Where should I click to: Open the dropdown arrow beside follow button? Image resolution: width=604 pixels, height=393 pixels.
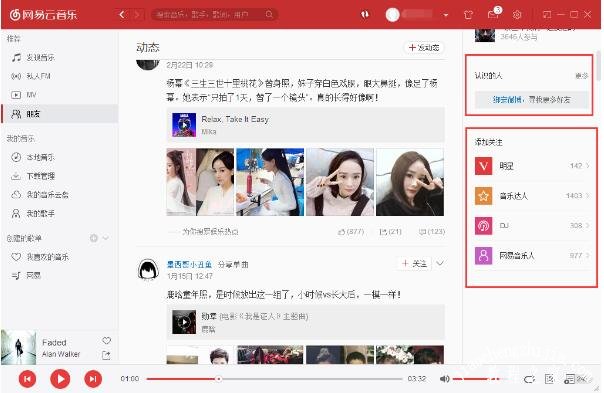click(440, 263)
